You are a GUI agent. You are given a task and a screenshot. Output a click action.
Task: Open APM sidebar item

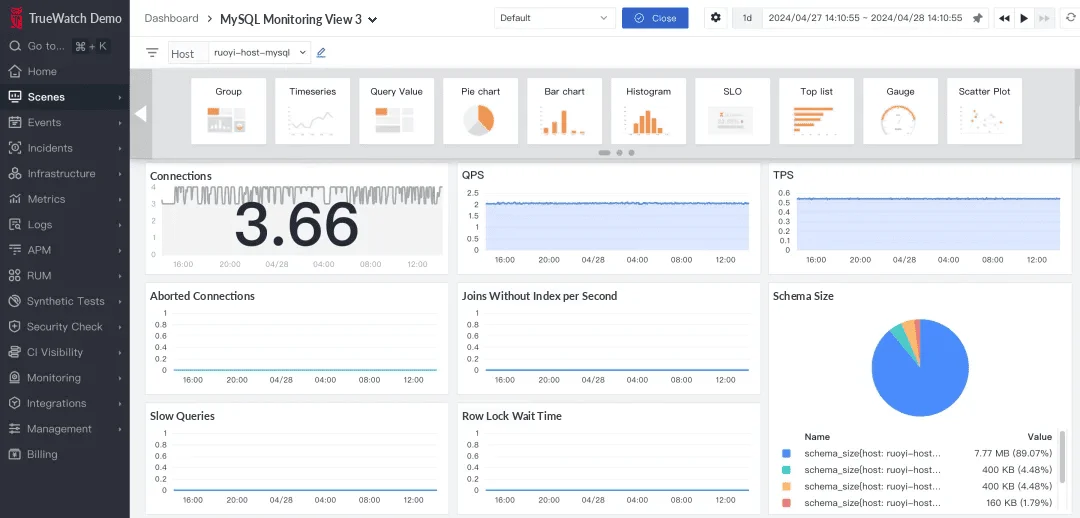65,250
